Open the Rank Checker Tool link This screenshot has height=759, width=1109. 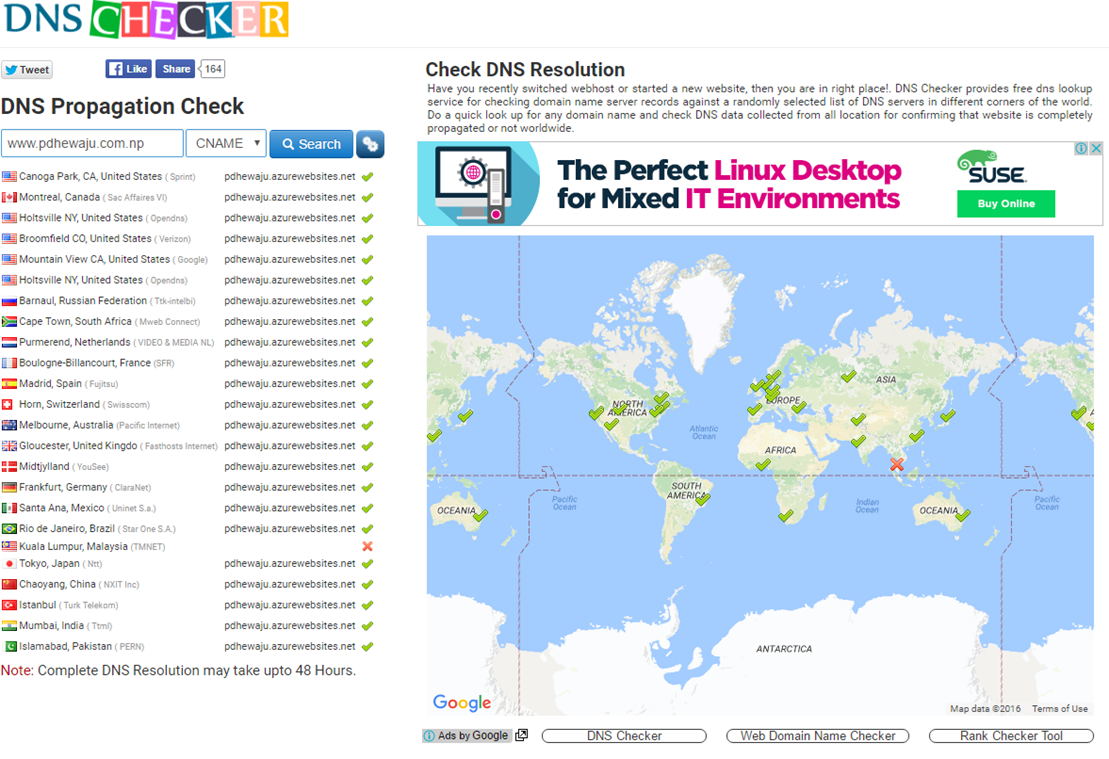click(x=1011, y=736)
